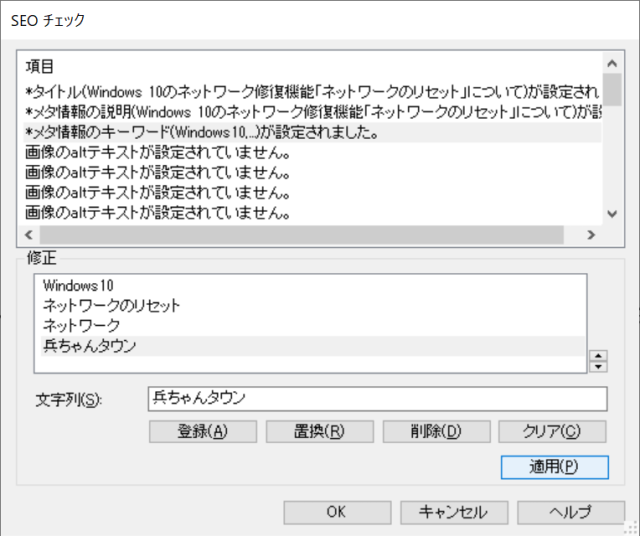Screen dimensions: 640x536
Task: Click the vertical scrollbar thumb of item list
Action: pyautogui.click(x=612, y=90)
